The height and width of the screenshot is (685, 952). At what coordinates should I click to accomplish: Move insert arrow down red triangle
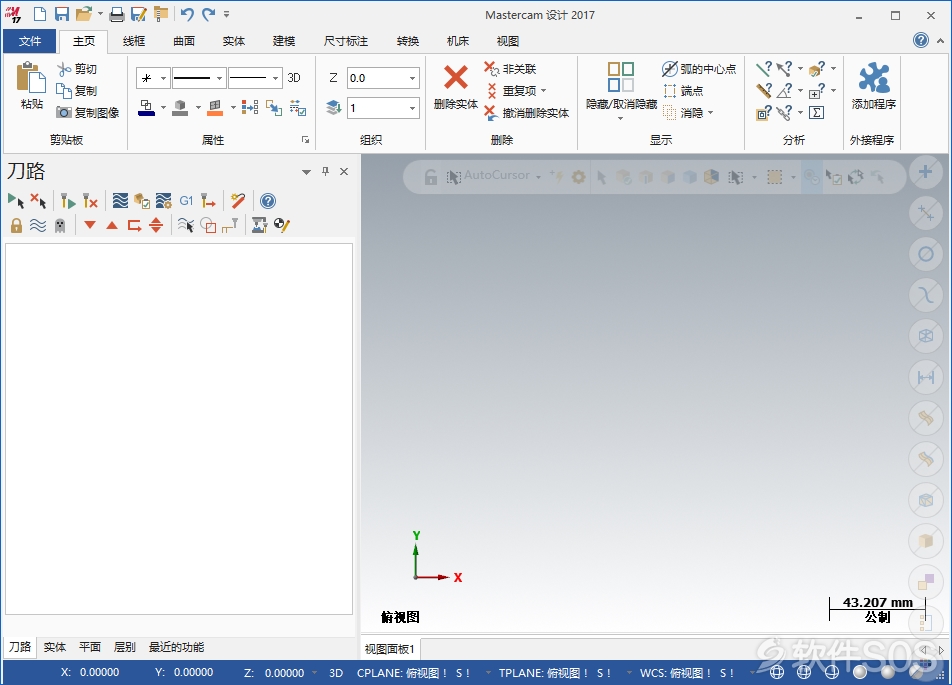pos(90,225)
